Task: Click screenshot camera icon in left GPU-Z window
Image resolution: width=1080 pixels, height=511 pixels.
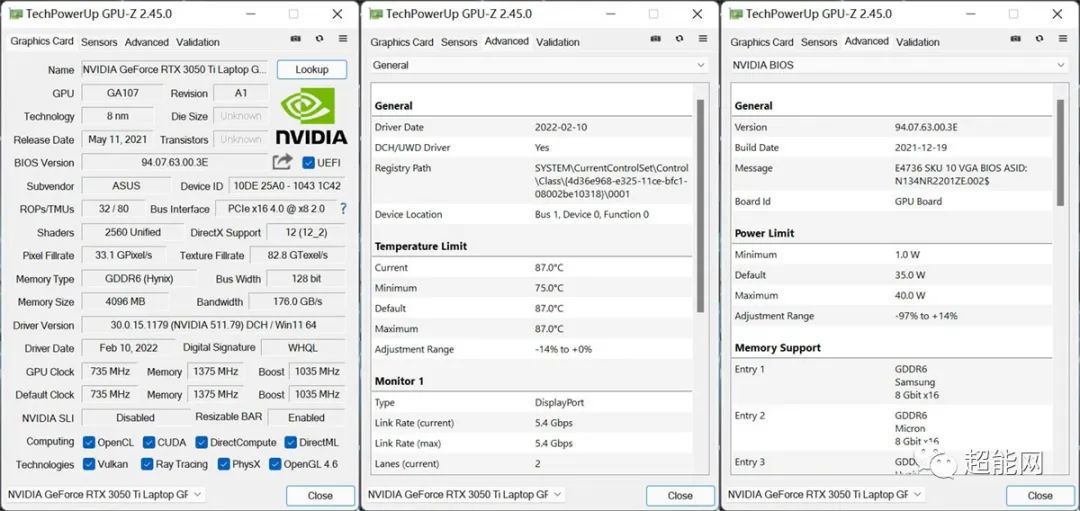Action: coord(295,39)
